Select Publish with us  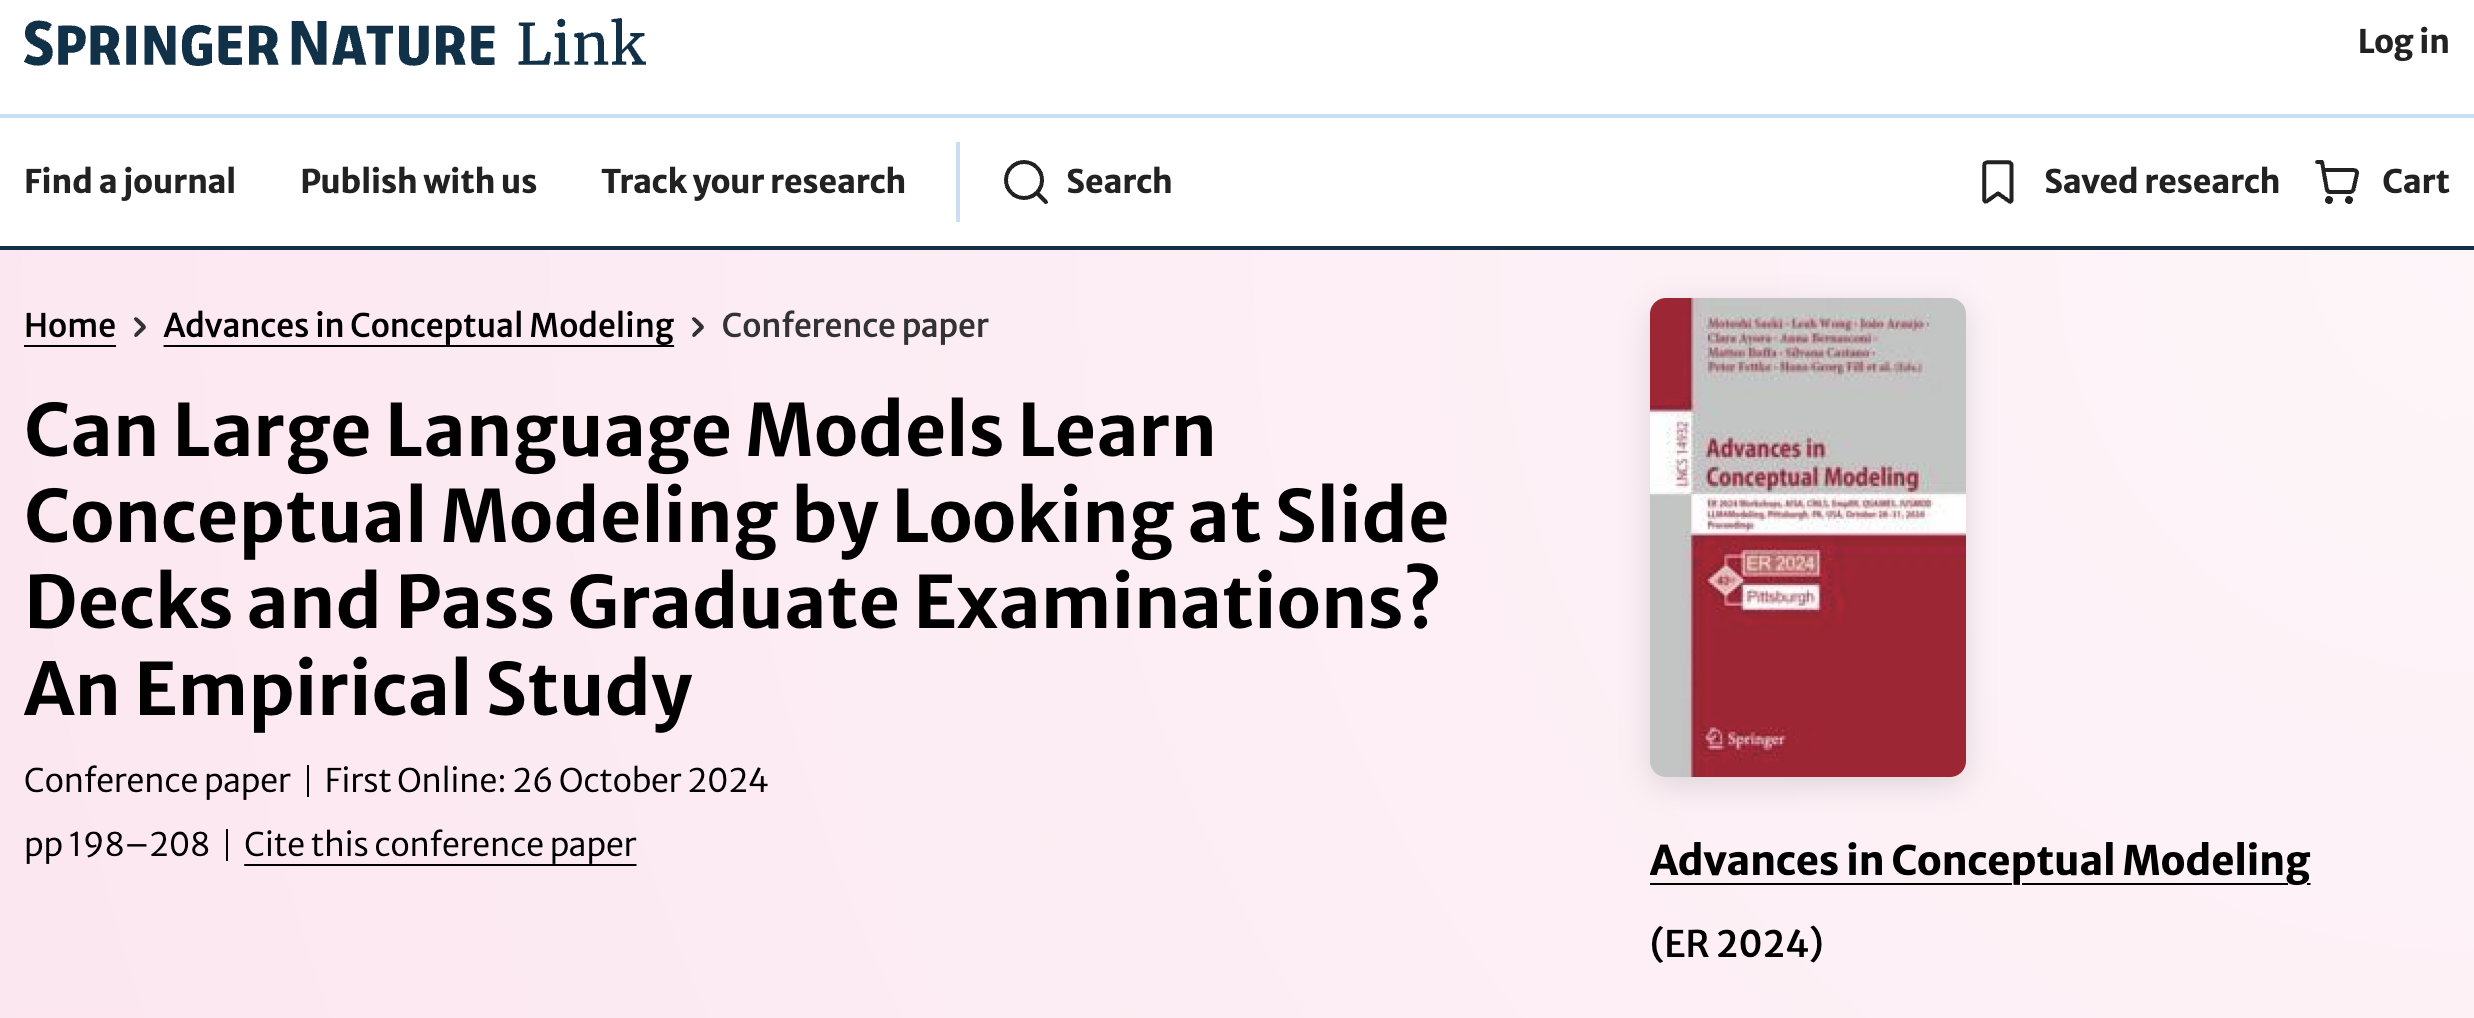point(418,181)
